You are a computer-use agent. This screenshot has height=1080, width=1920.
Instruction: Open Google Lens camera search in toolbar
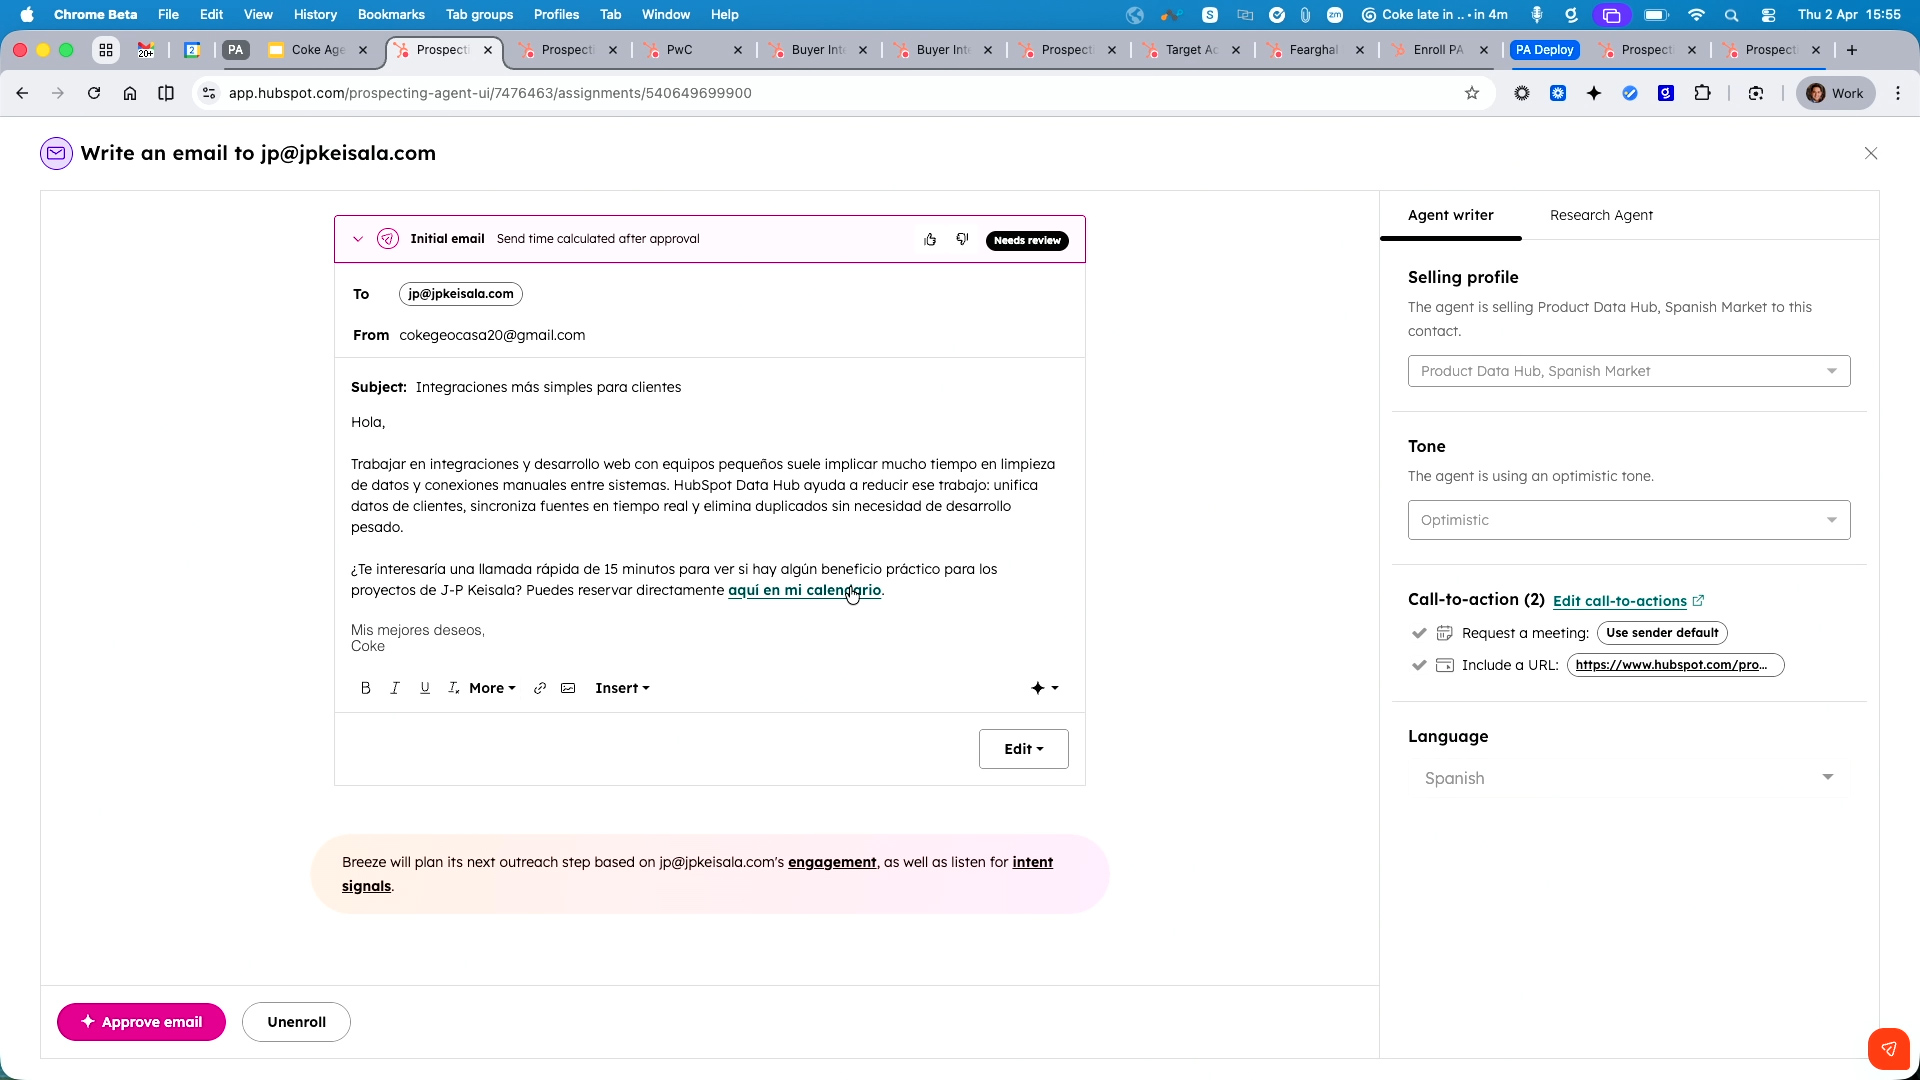[x=1756, y=93]
